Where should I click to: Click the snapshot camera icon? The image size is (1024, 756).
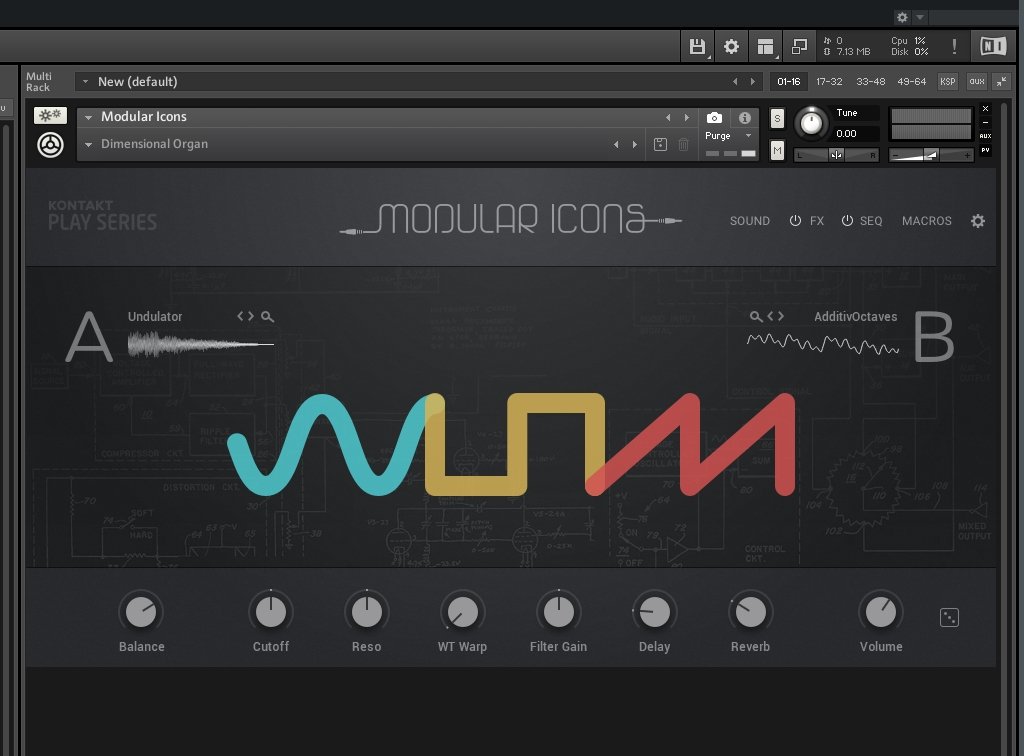click(x=714, y=118)
